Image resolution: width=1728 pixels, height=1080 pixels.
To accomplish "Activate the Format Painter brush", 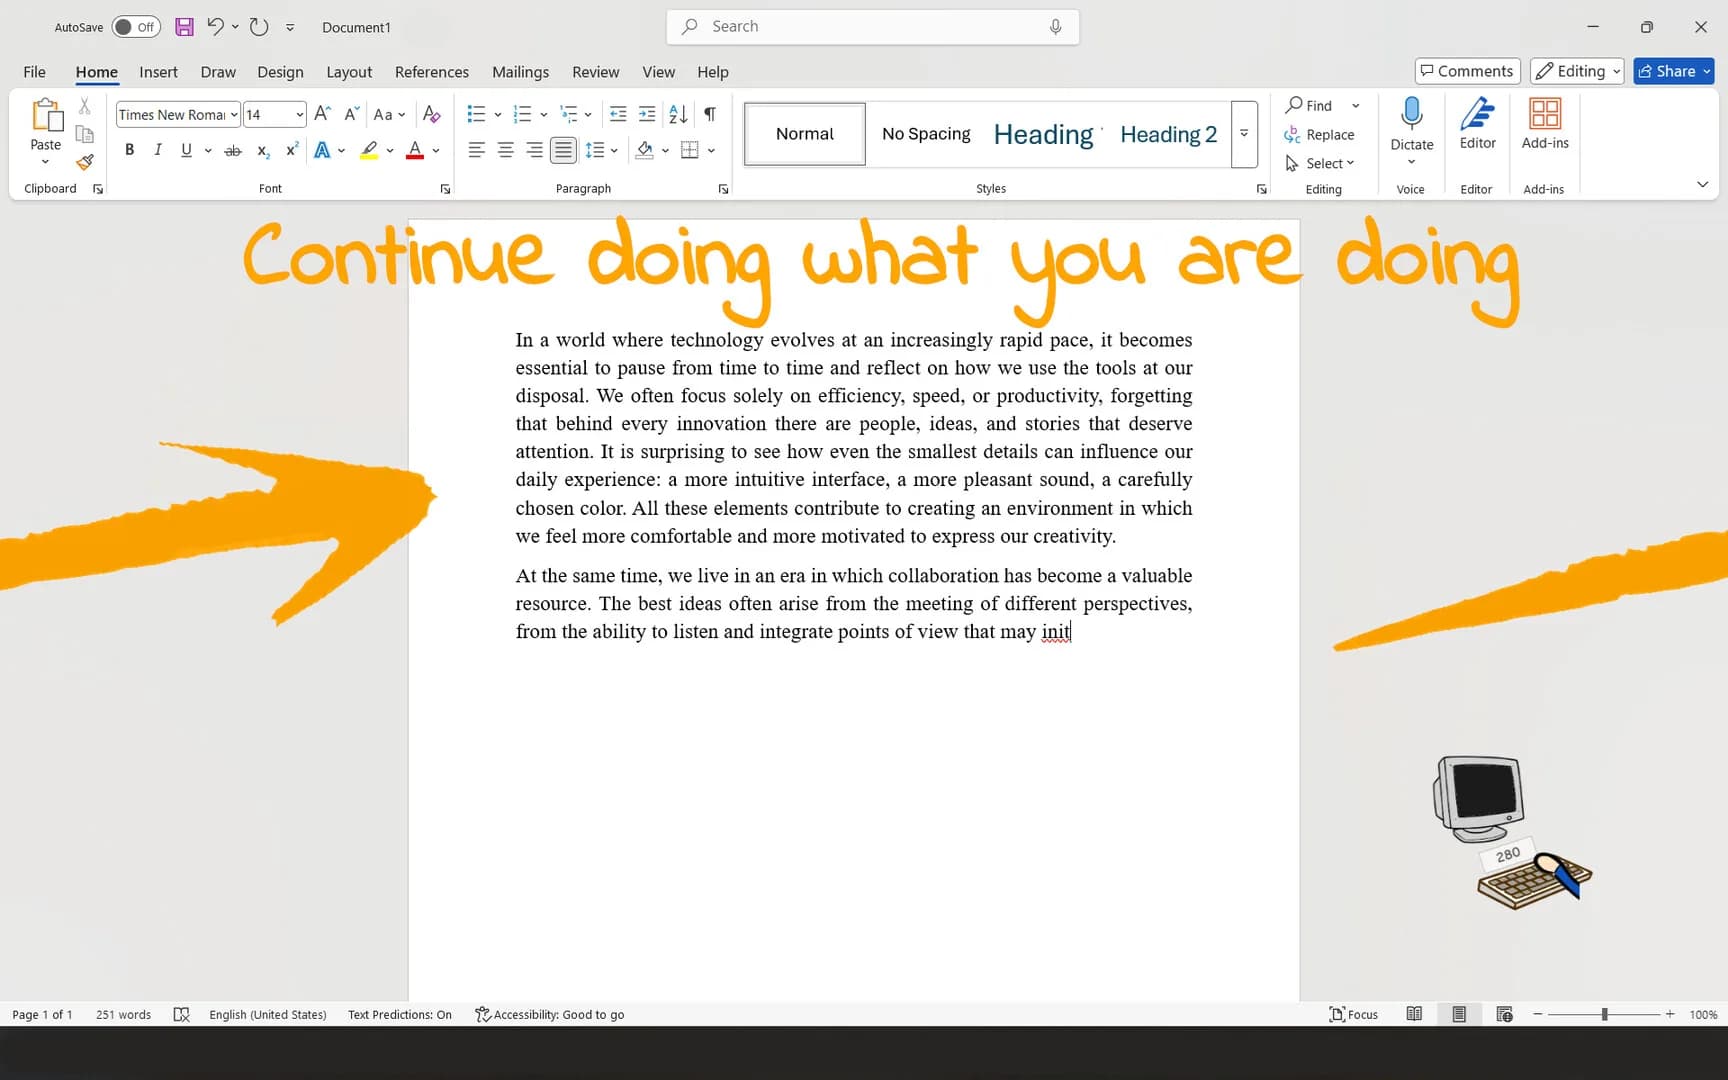I will (85, 162).
